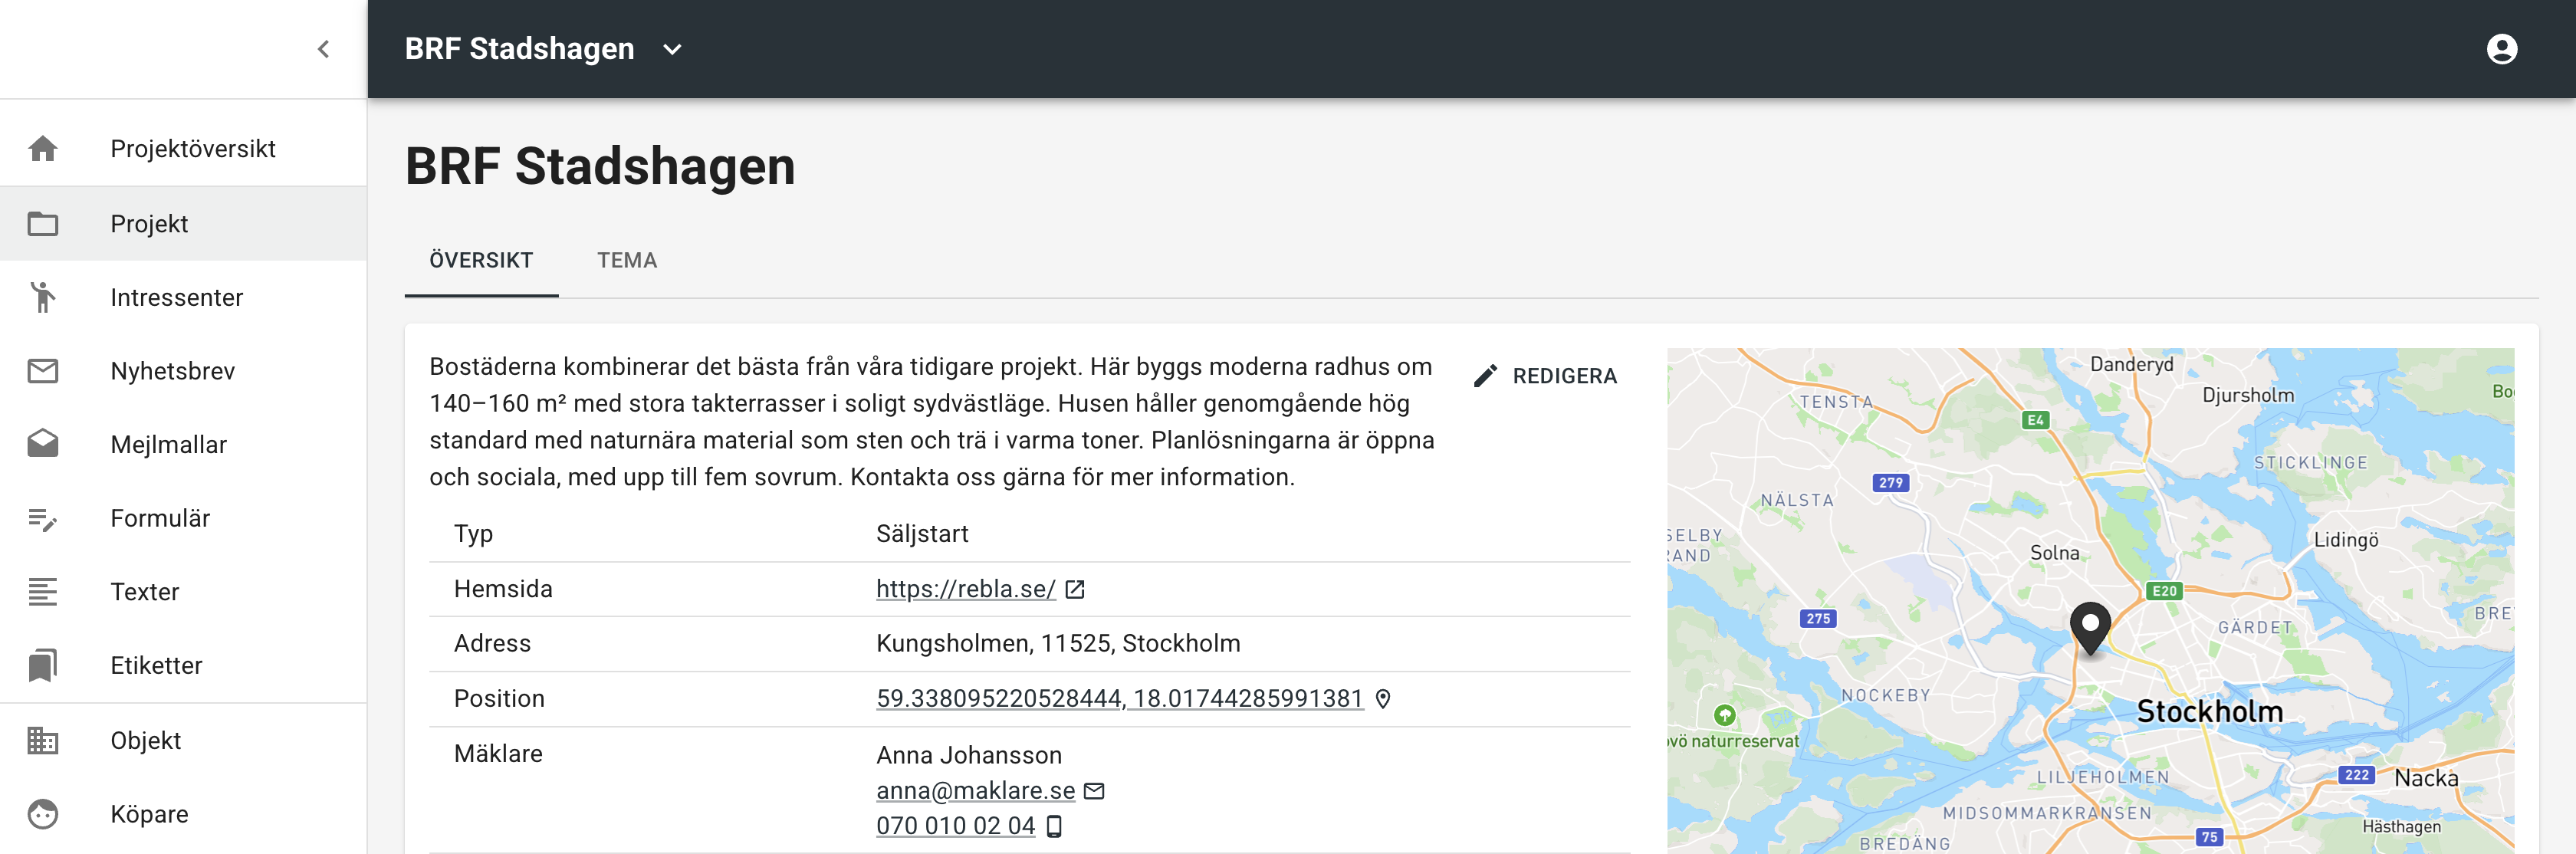Click the Danderyd label on the map
The width and height of the screenshot is (2576, 854).
2131,365
